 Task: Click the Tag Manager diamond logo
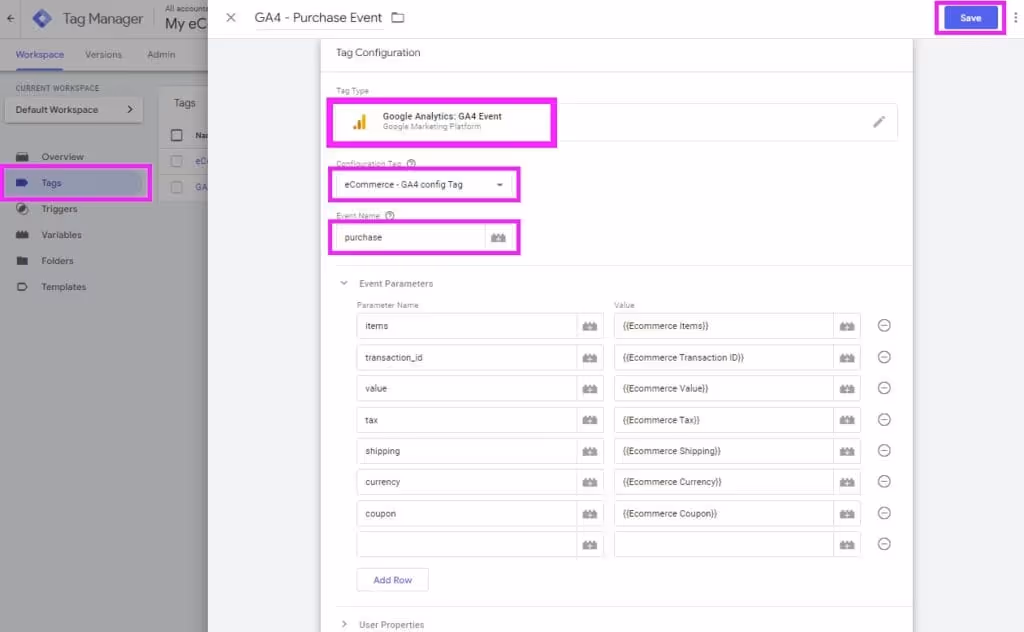click(x=42, y=18)
